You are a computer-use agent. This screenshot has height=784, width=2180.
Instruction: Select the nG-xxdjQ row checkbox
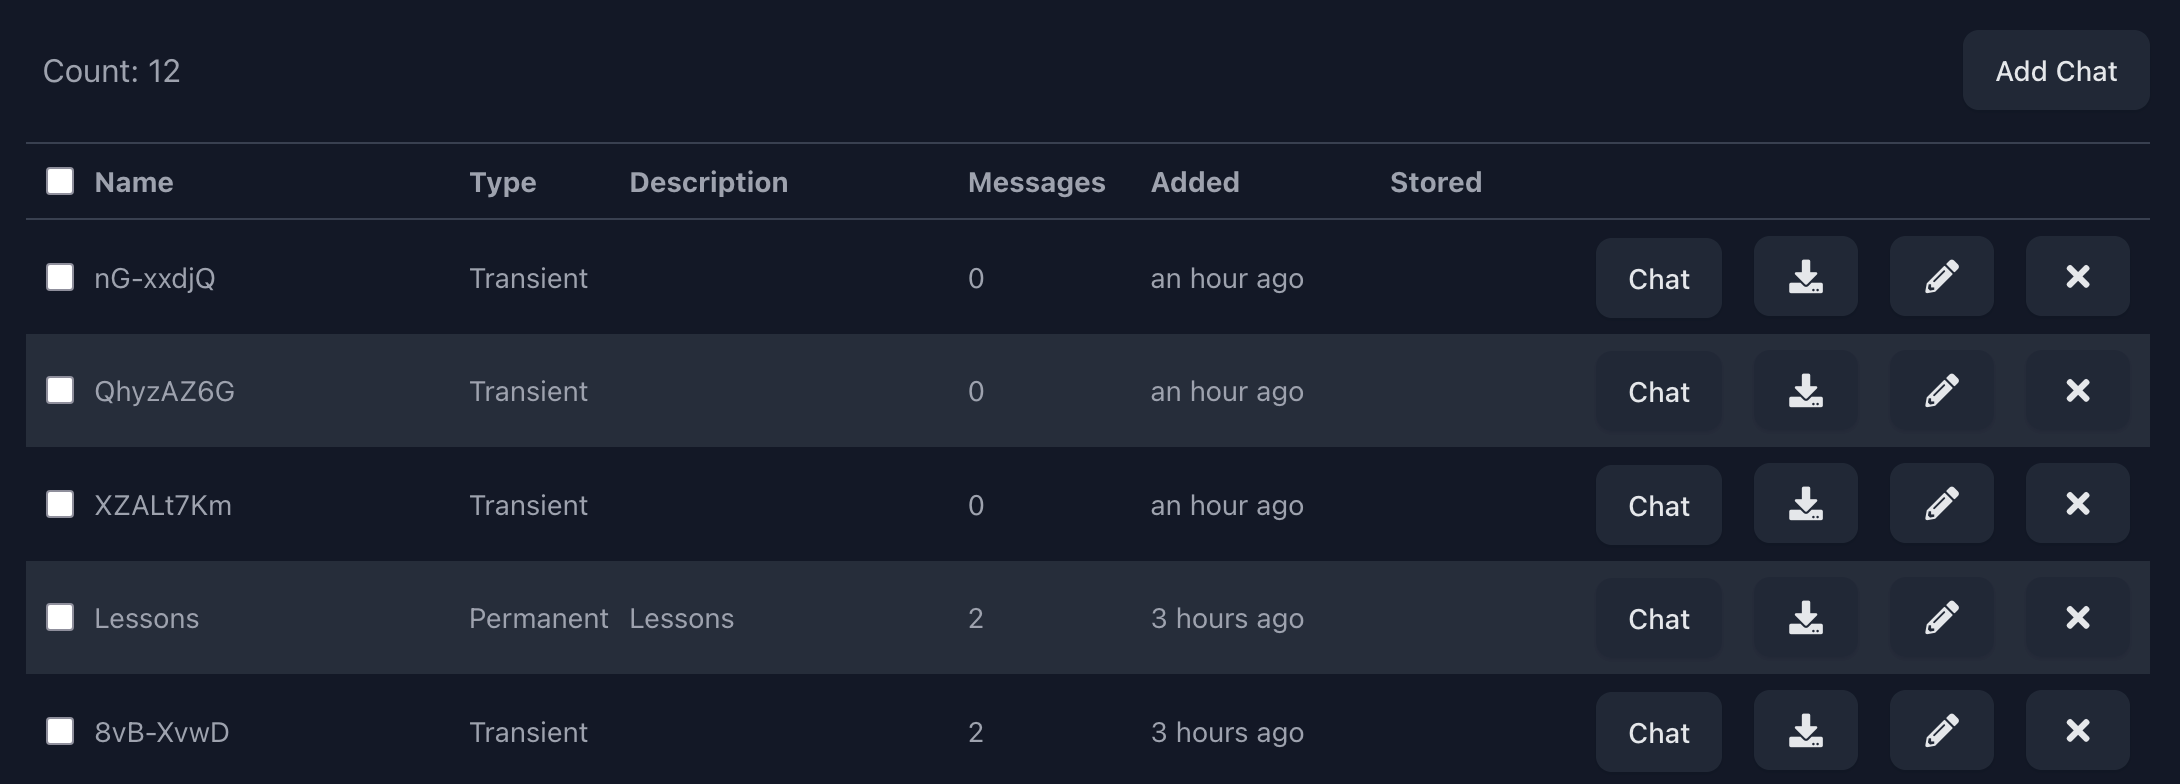coord(60,277)
